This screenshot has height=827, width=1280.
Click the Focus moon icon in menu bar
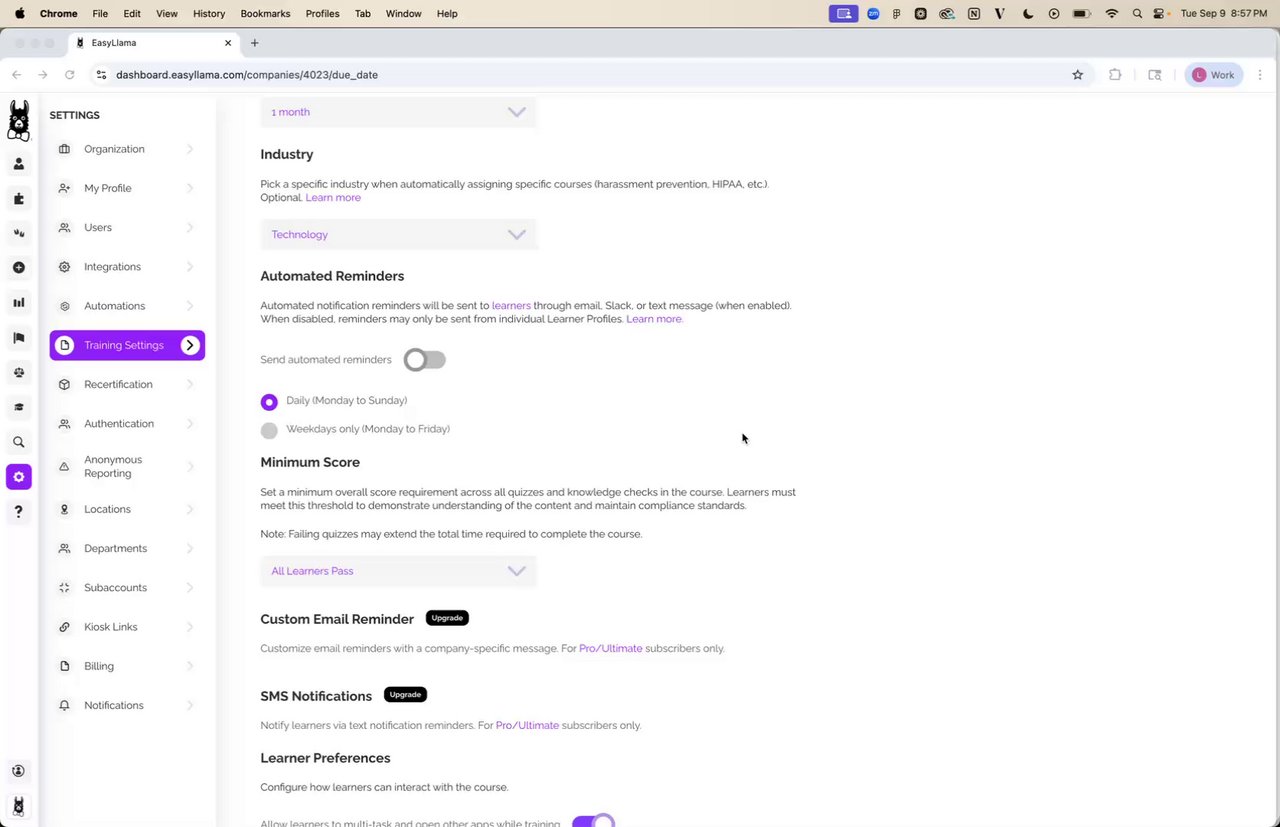point(1028,14)
